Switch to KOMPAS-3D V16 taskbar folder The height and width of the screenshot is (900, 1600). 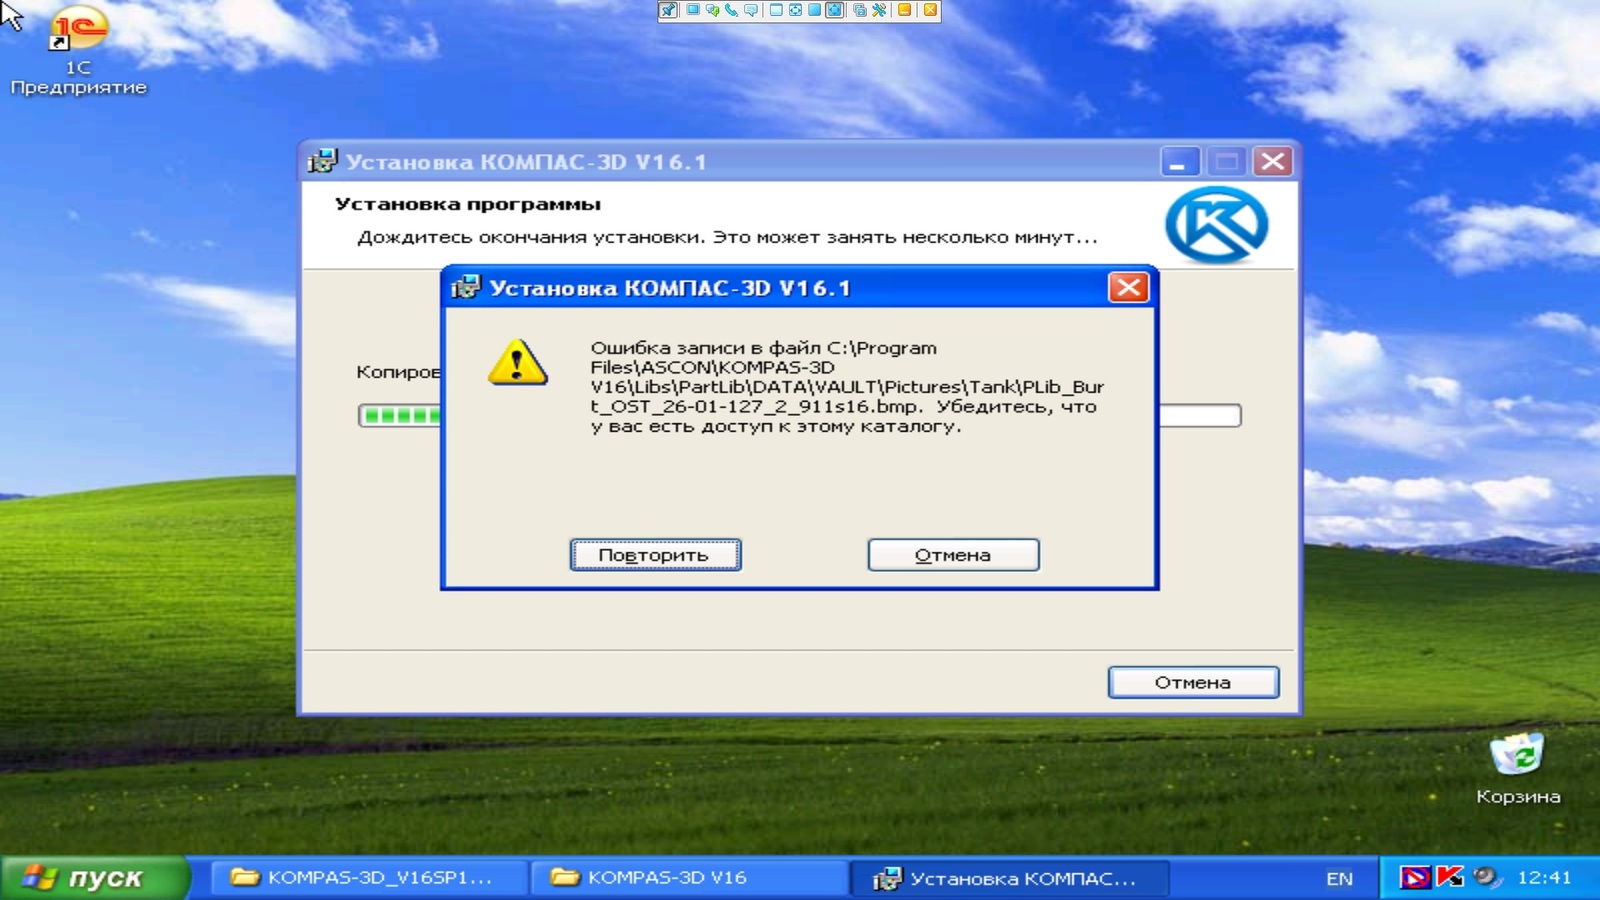coord(690,878)
